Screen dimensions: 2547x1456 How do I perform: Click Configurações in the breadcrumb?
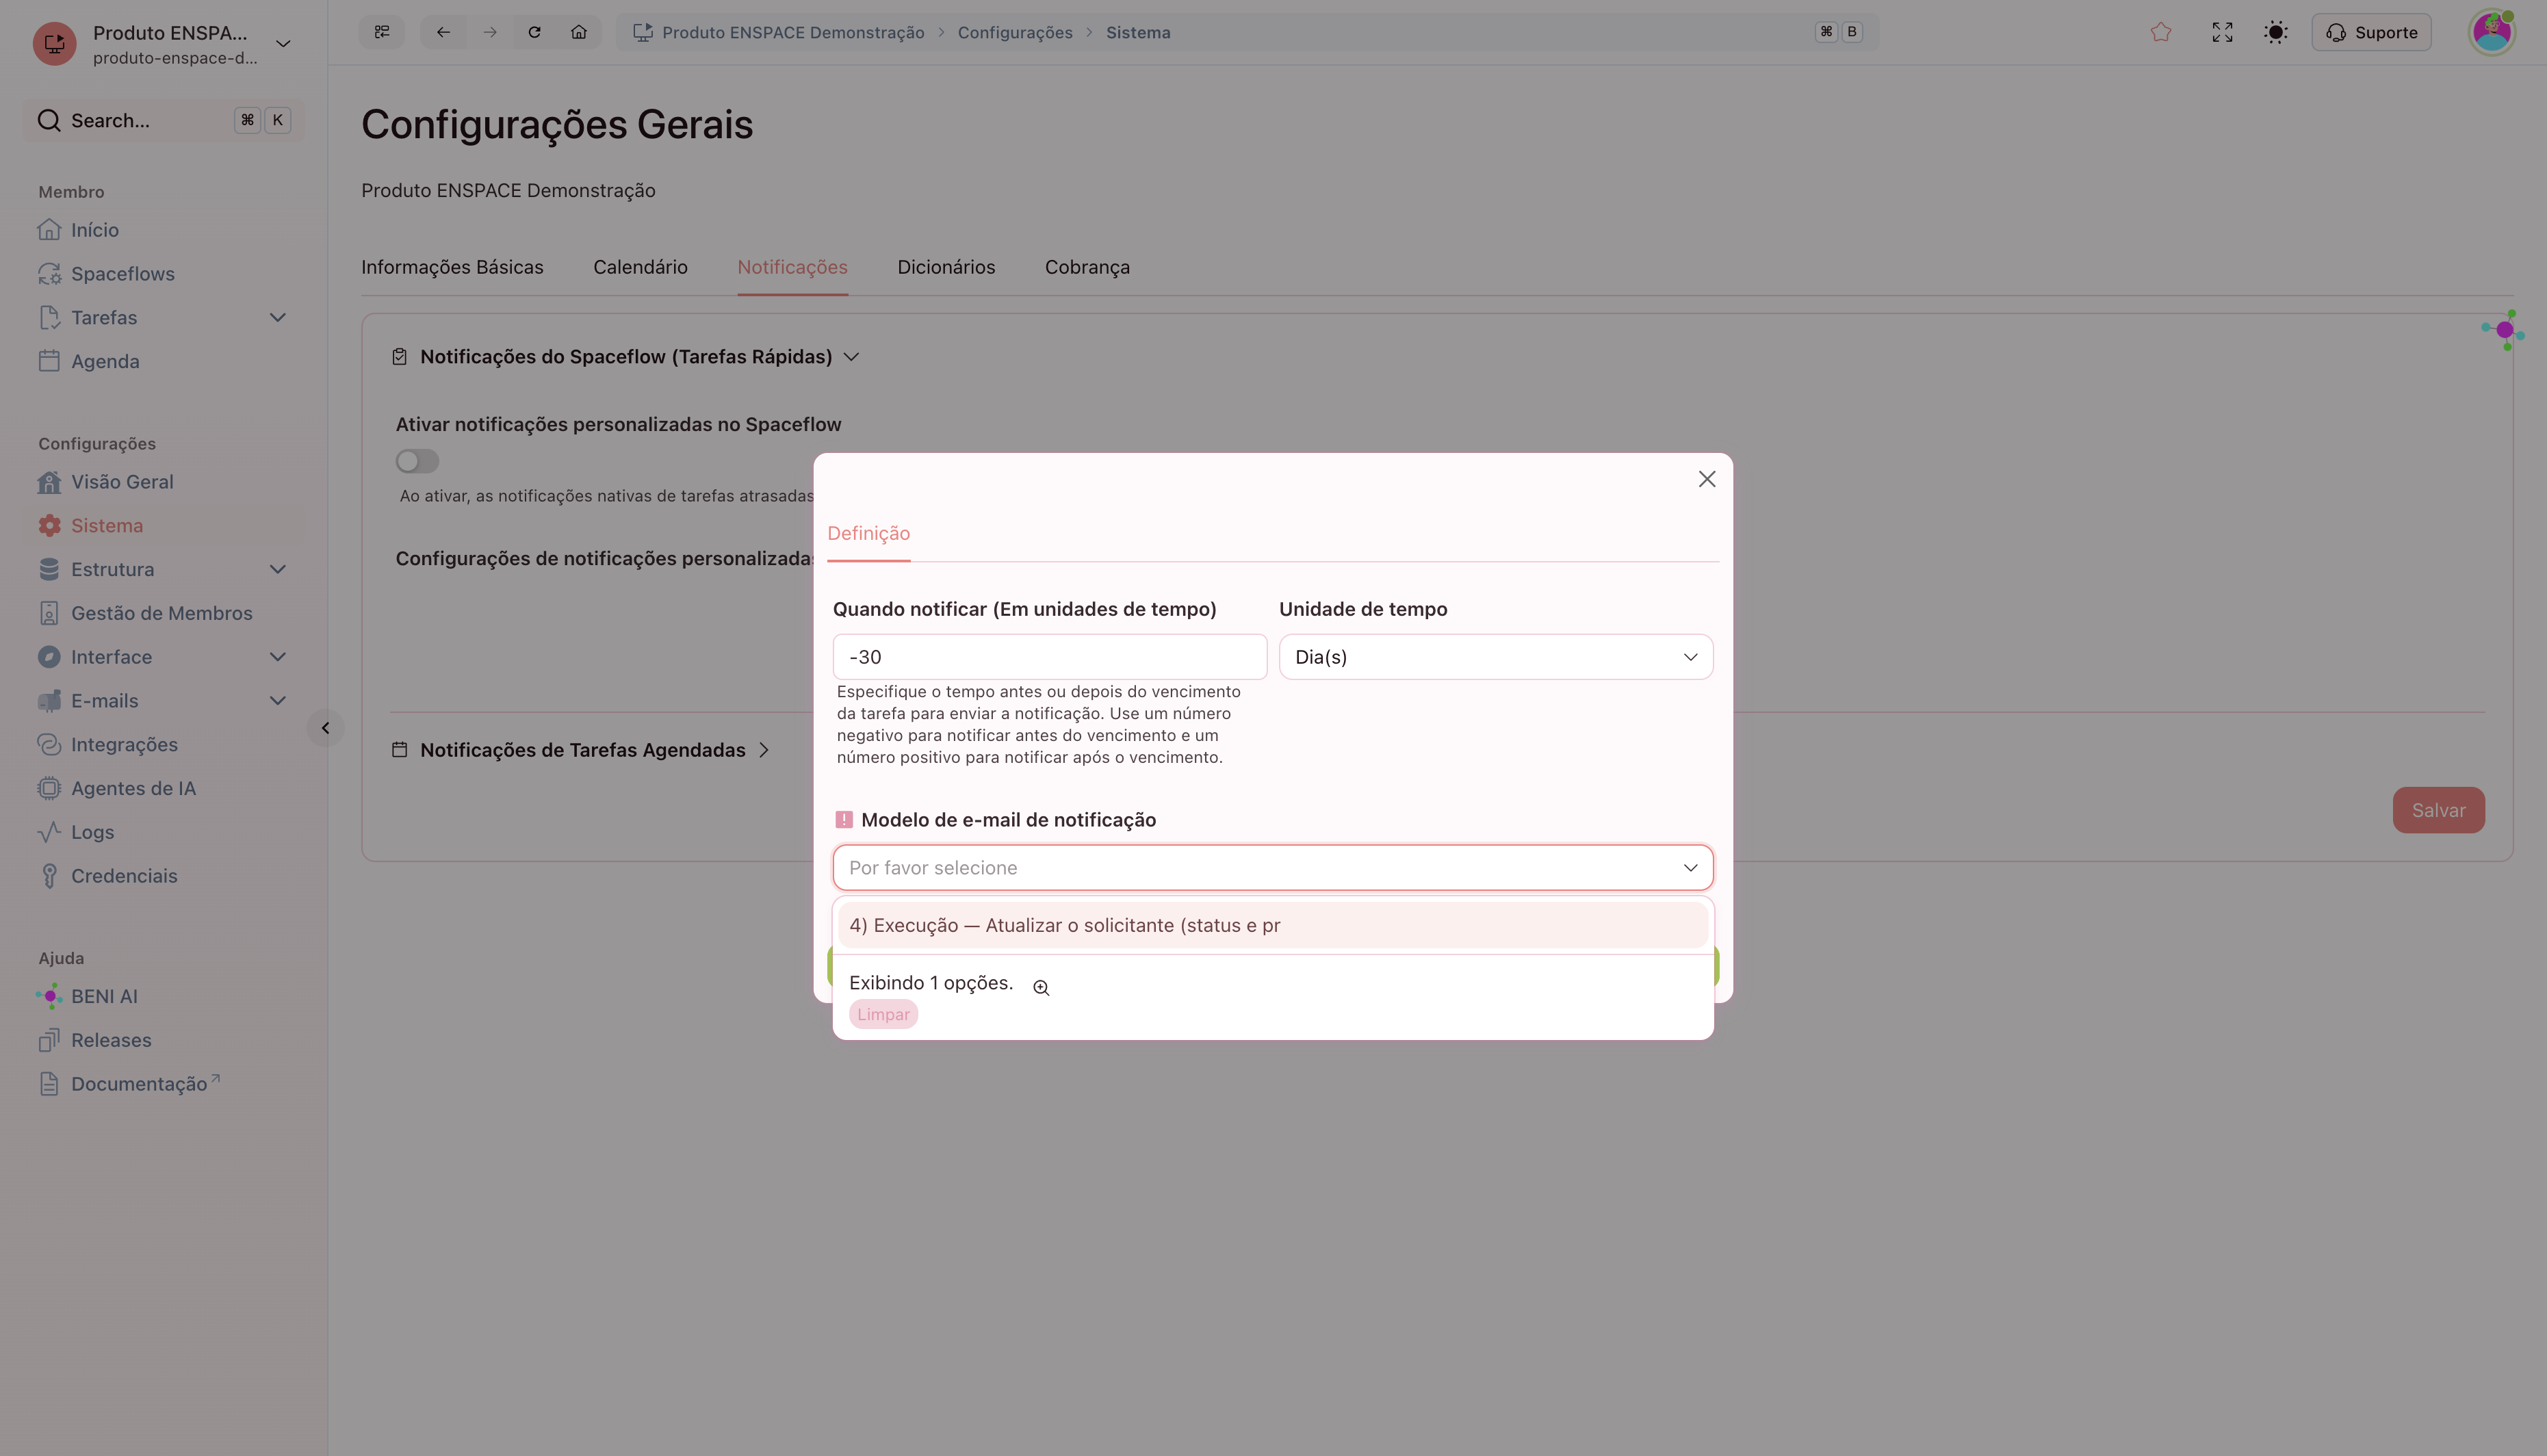pyautogui.click(x=1015, y=32)
